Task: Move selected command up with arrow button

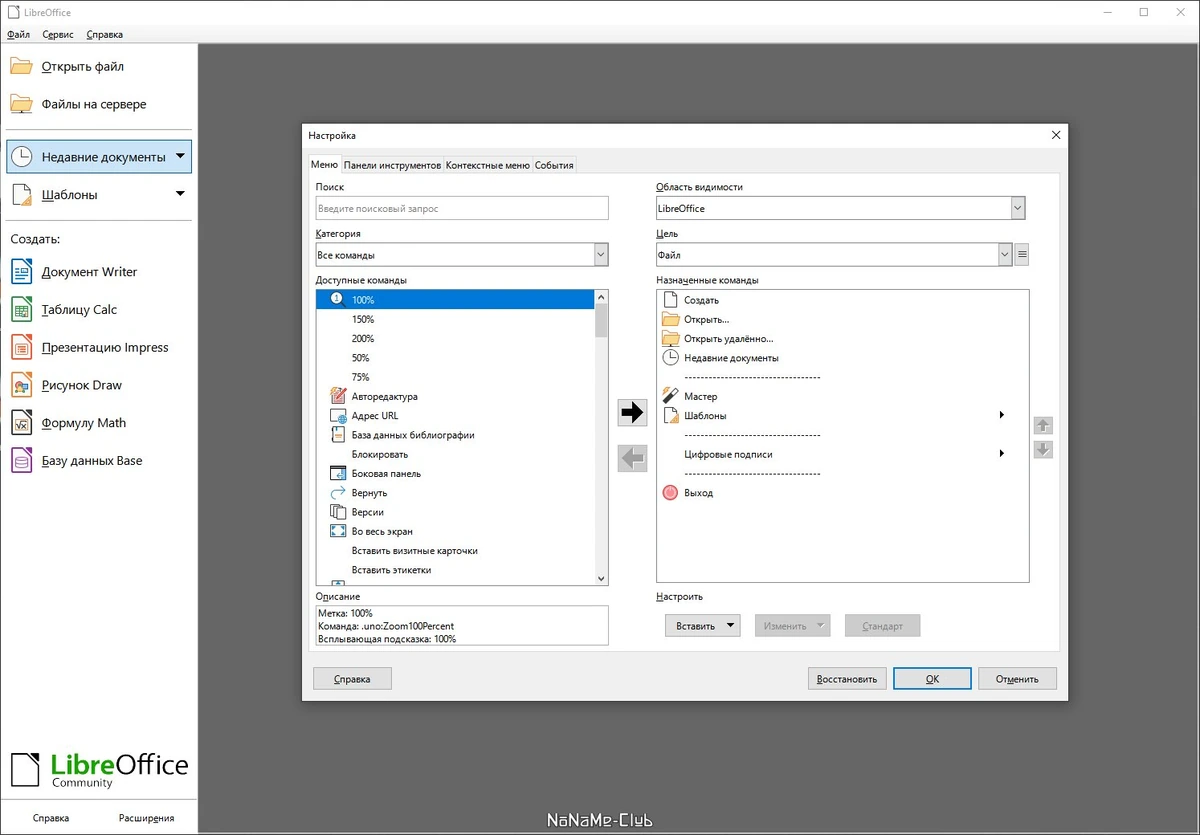Action: click(x=1043, y=426)
